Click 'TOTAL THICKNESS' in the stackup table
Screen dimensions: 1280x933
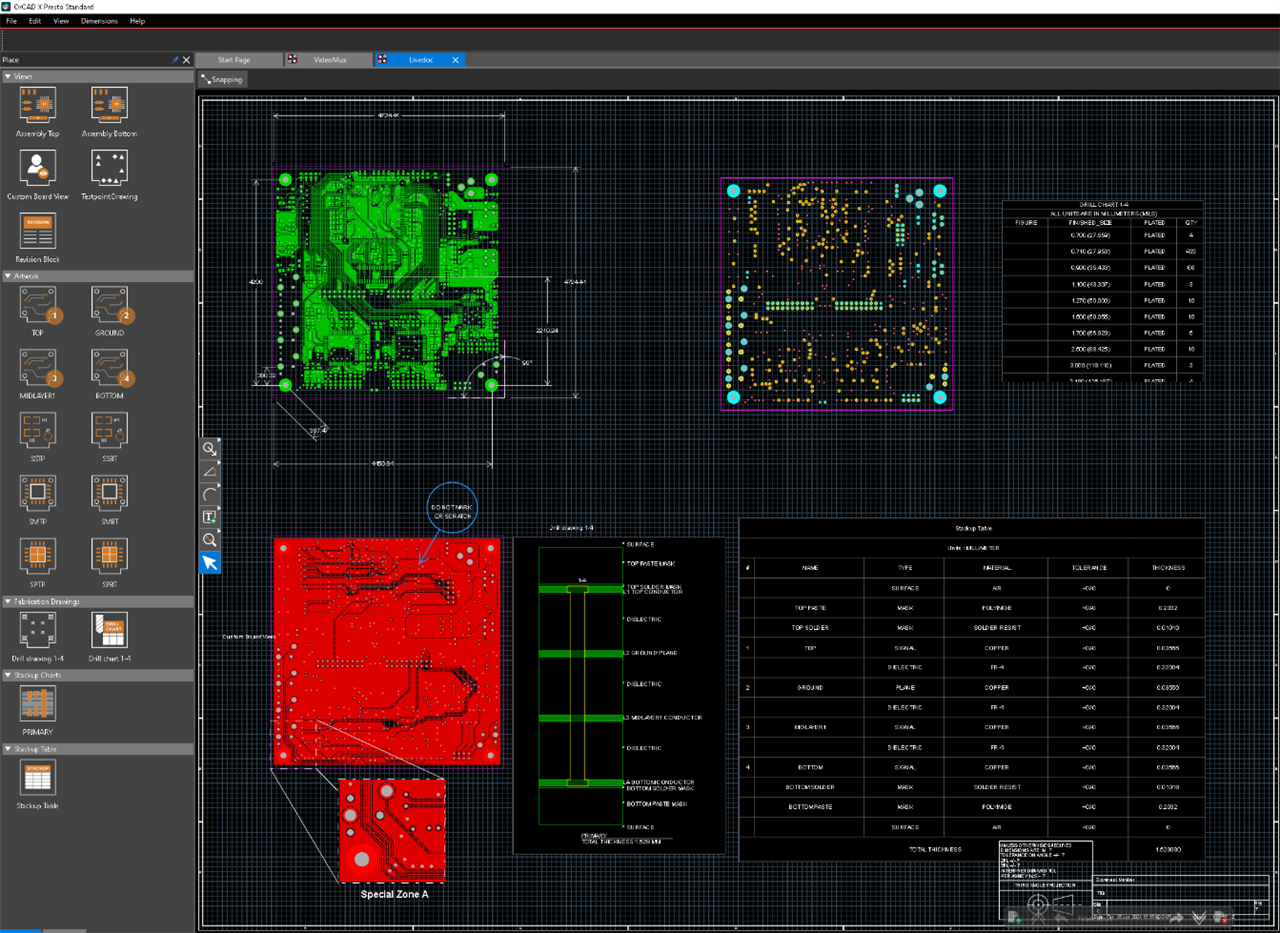tap(934, 849)
